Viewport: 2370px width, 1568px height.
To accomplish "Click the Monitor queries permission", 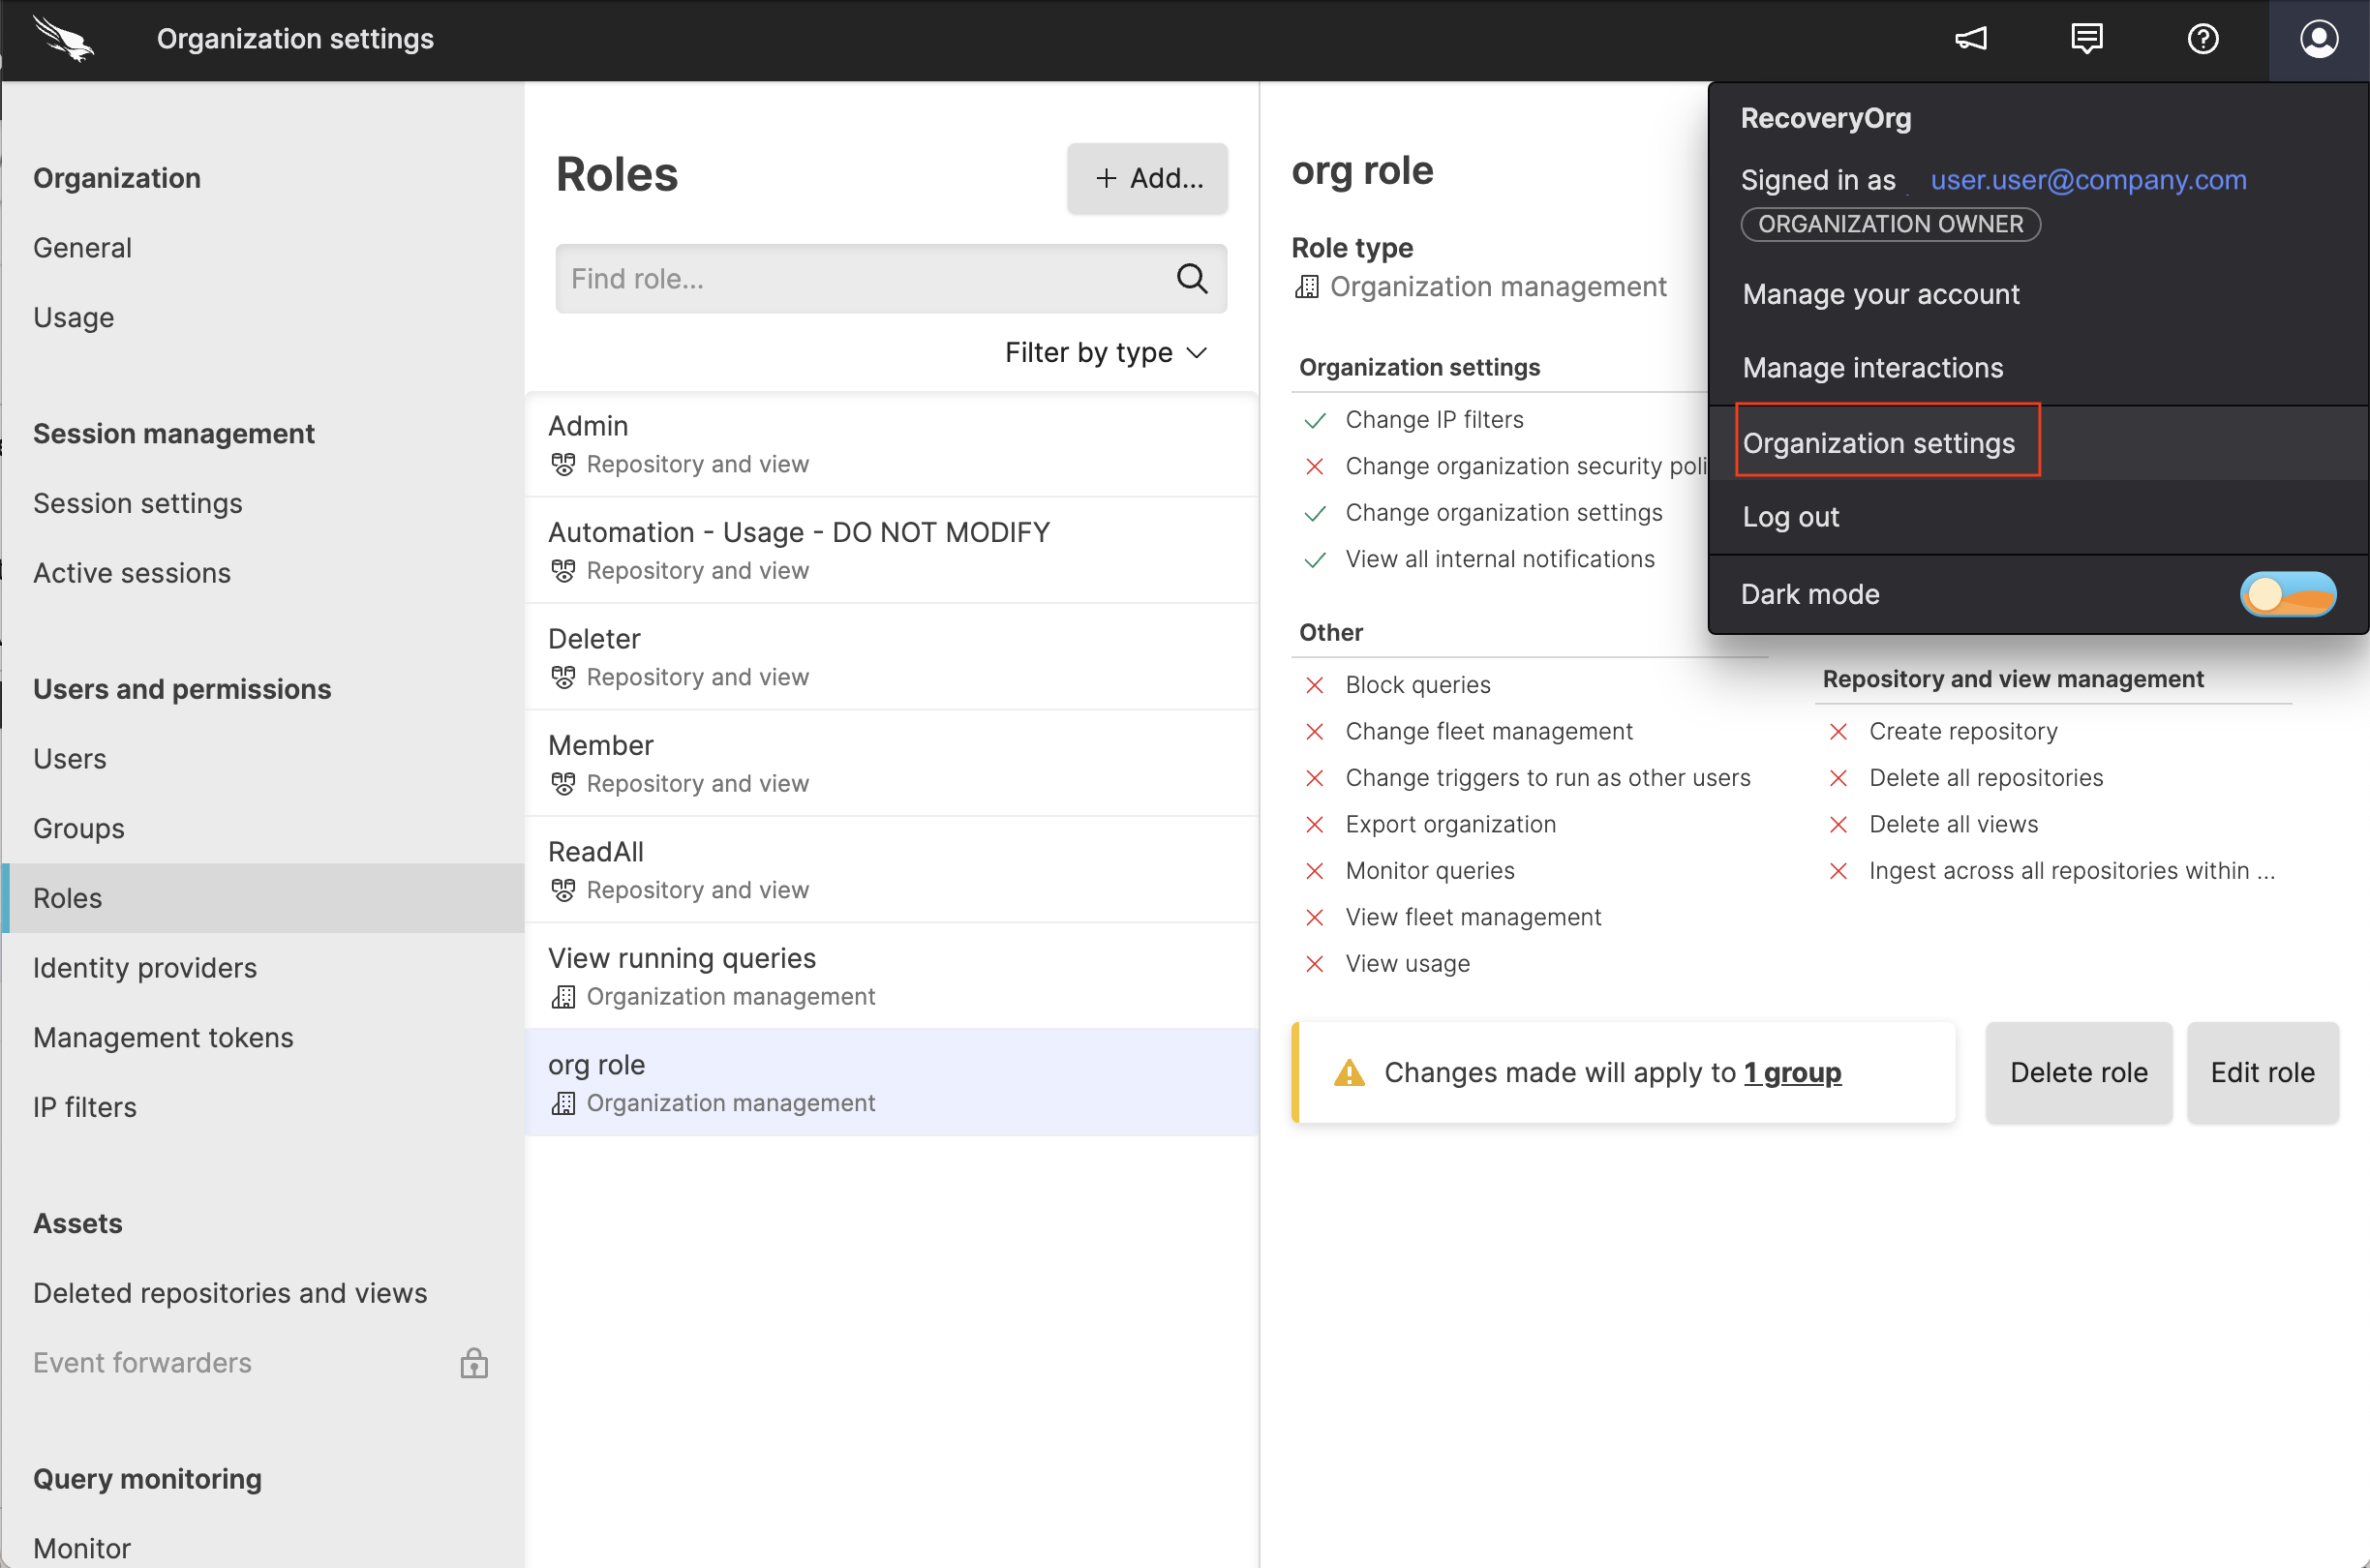I will (x=1429, y=871).
